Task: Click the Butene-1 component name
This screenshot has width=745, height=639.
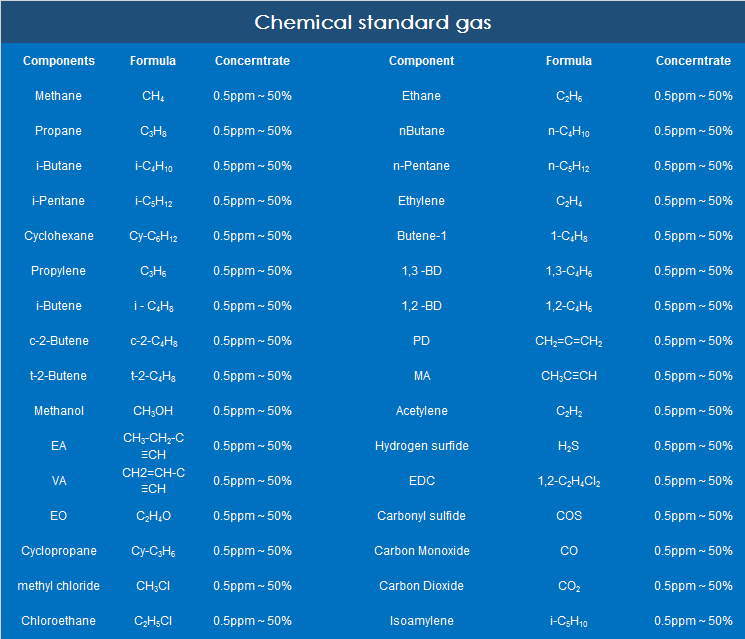Action: click(x=421, y=236)
